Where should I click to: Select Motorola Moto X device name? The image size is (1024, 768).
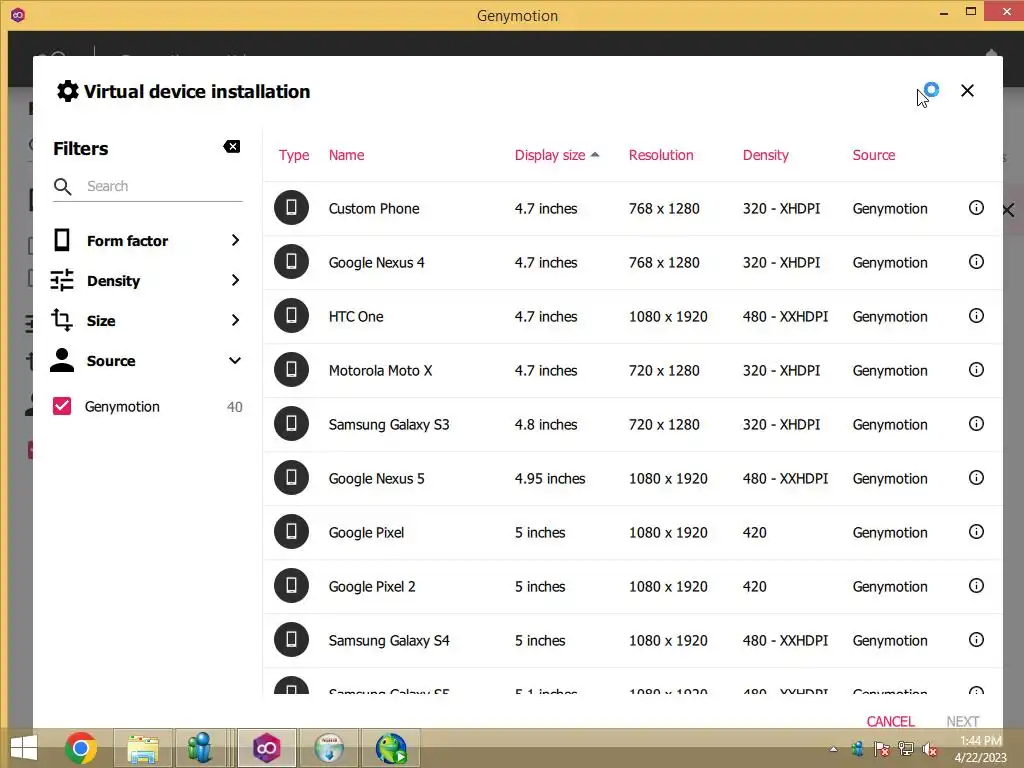pyautogui.click(x=380, y=370)
